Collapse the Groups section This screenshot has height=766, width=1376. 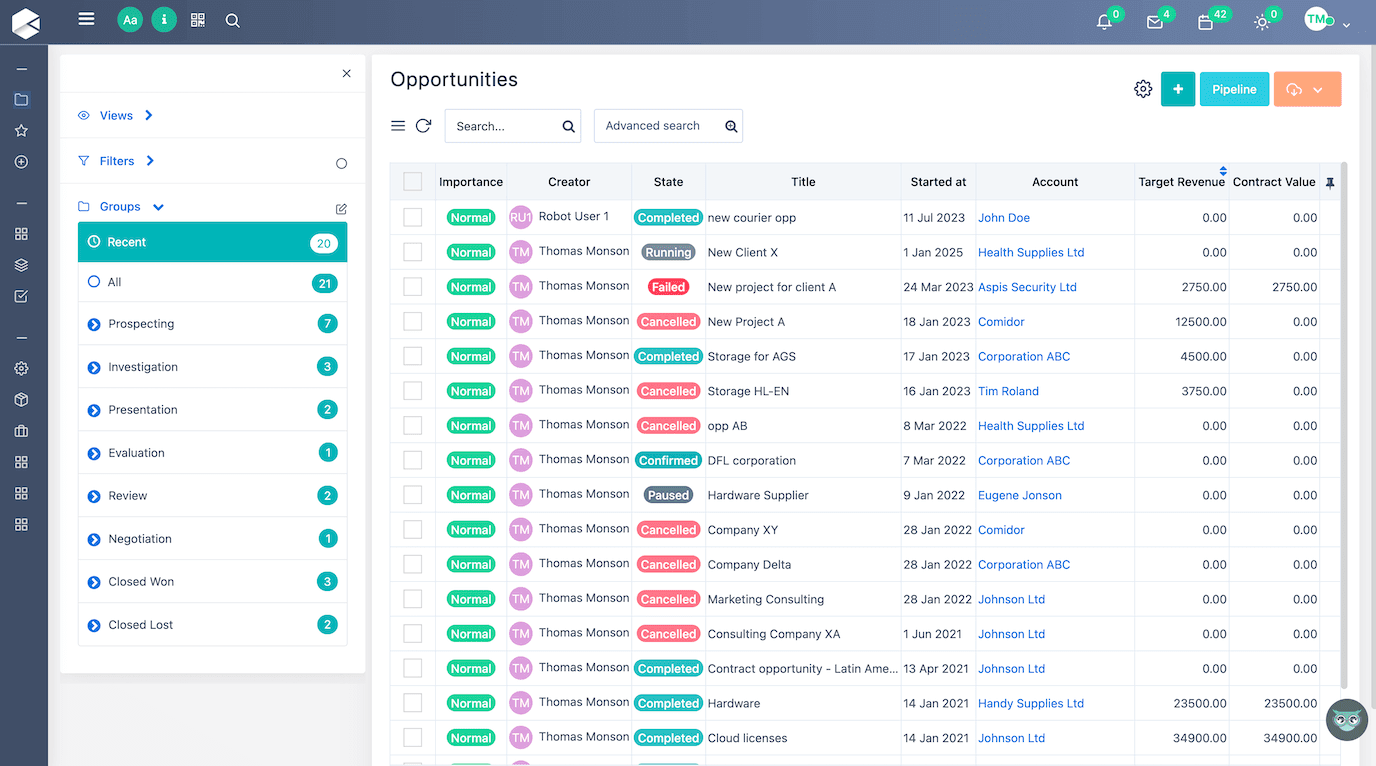(158, 207)
